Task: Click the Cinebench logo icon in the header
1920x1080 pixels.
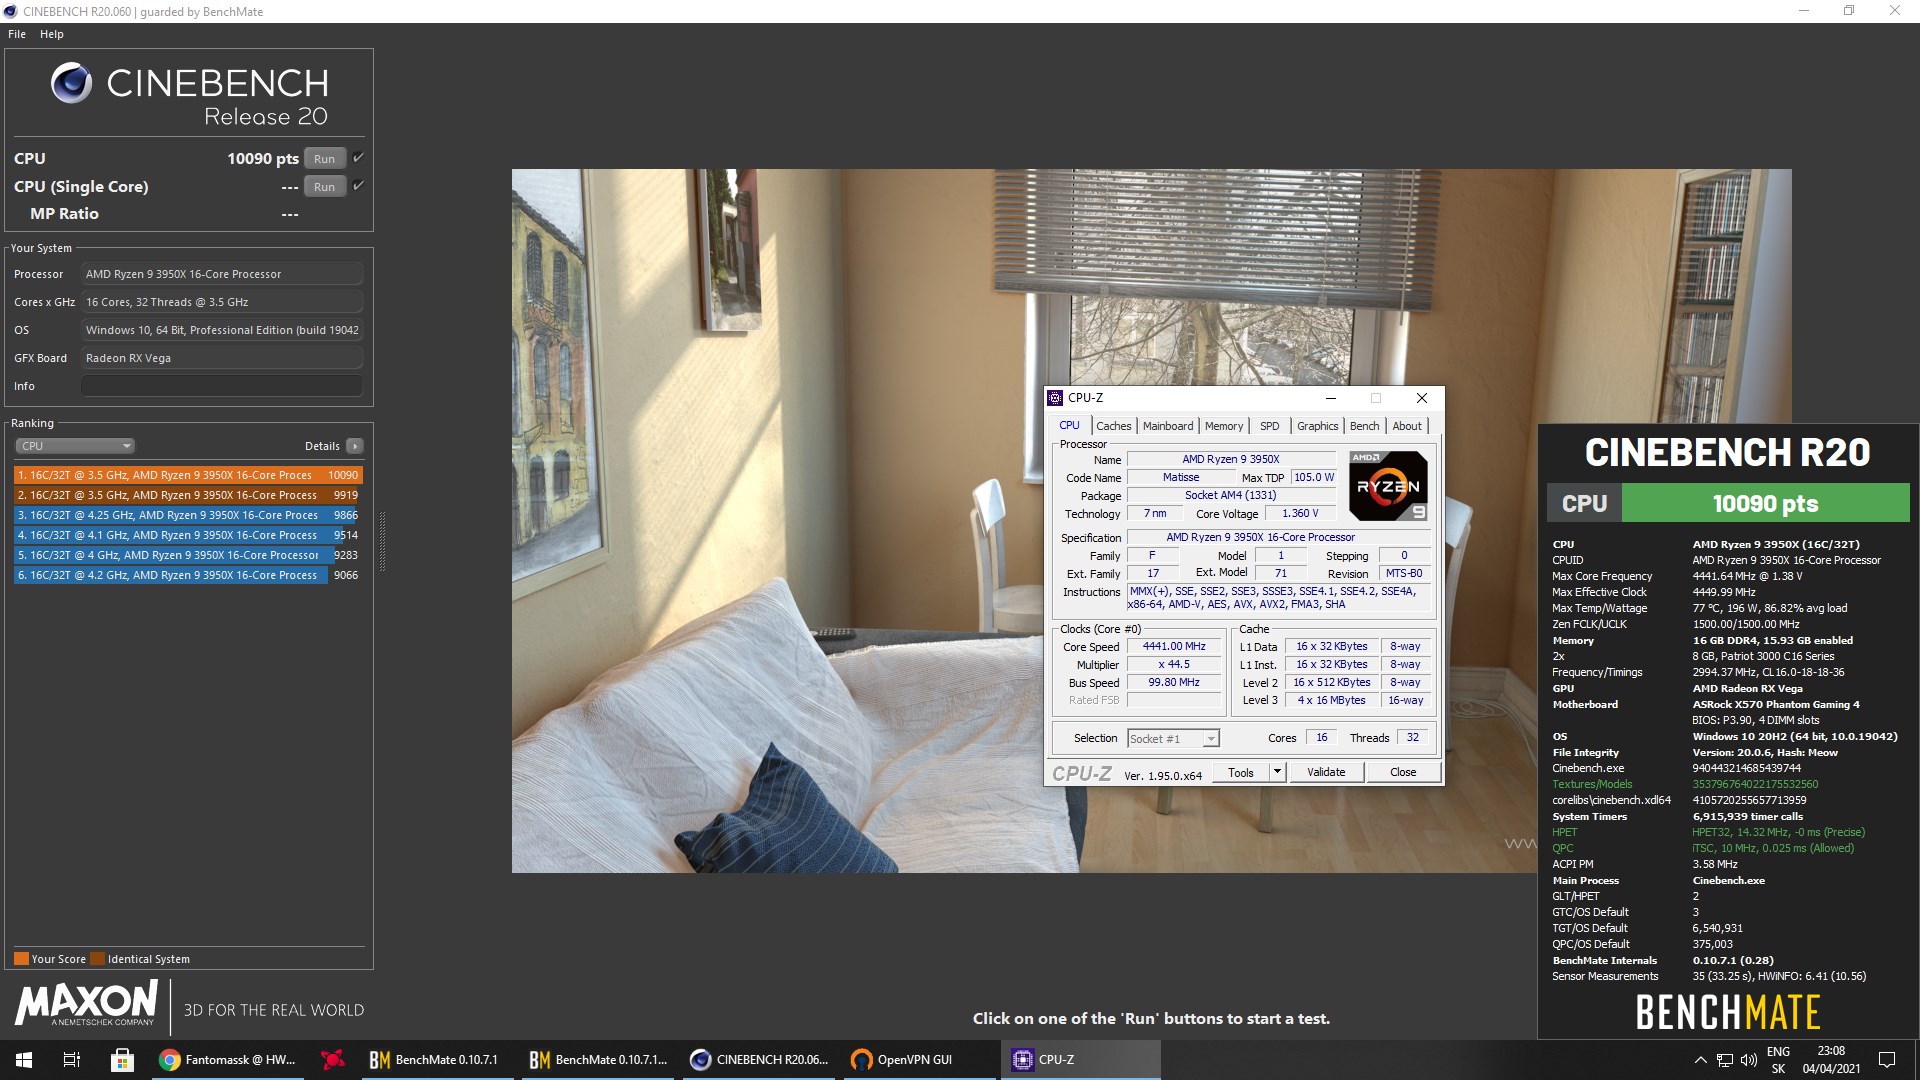Action: tap(71, 83)
